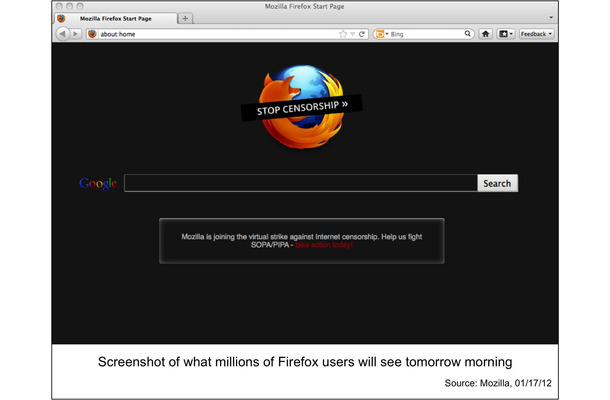The image size is (610, 400).
Task: Click the Firefox site identity icon in address bar
Action: (92, 34)
